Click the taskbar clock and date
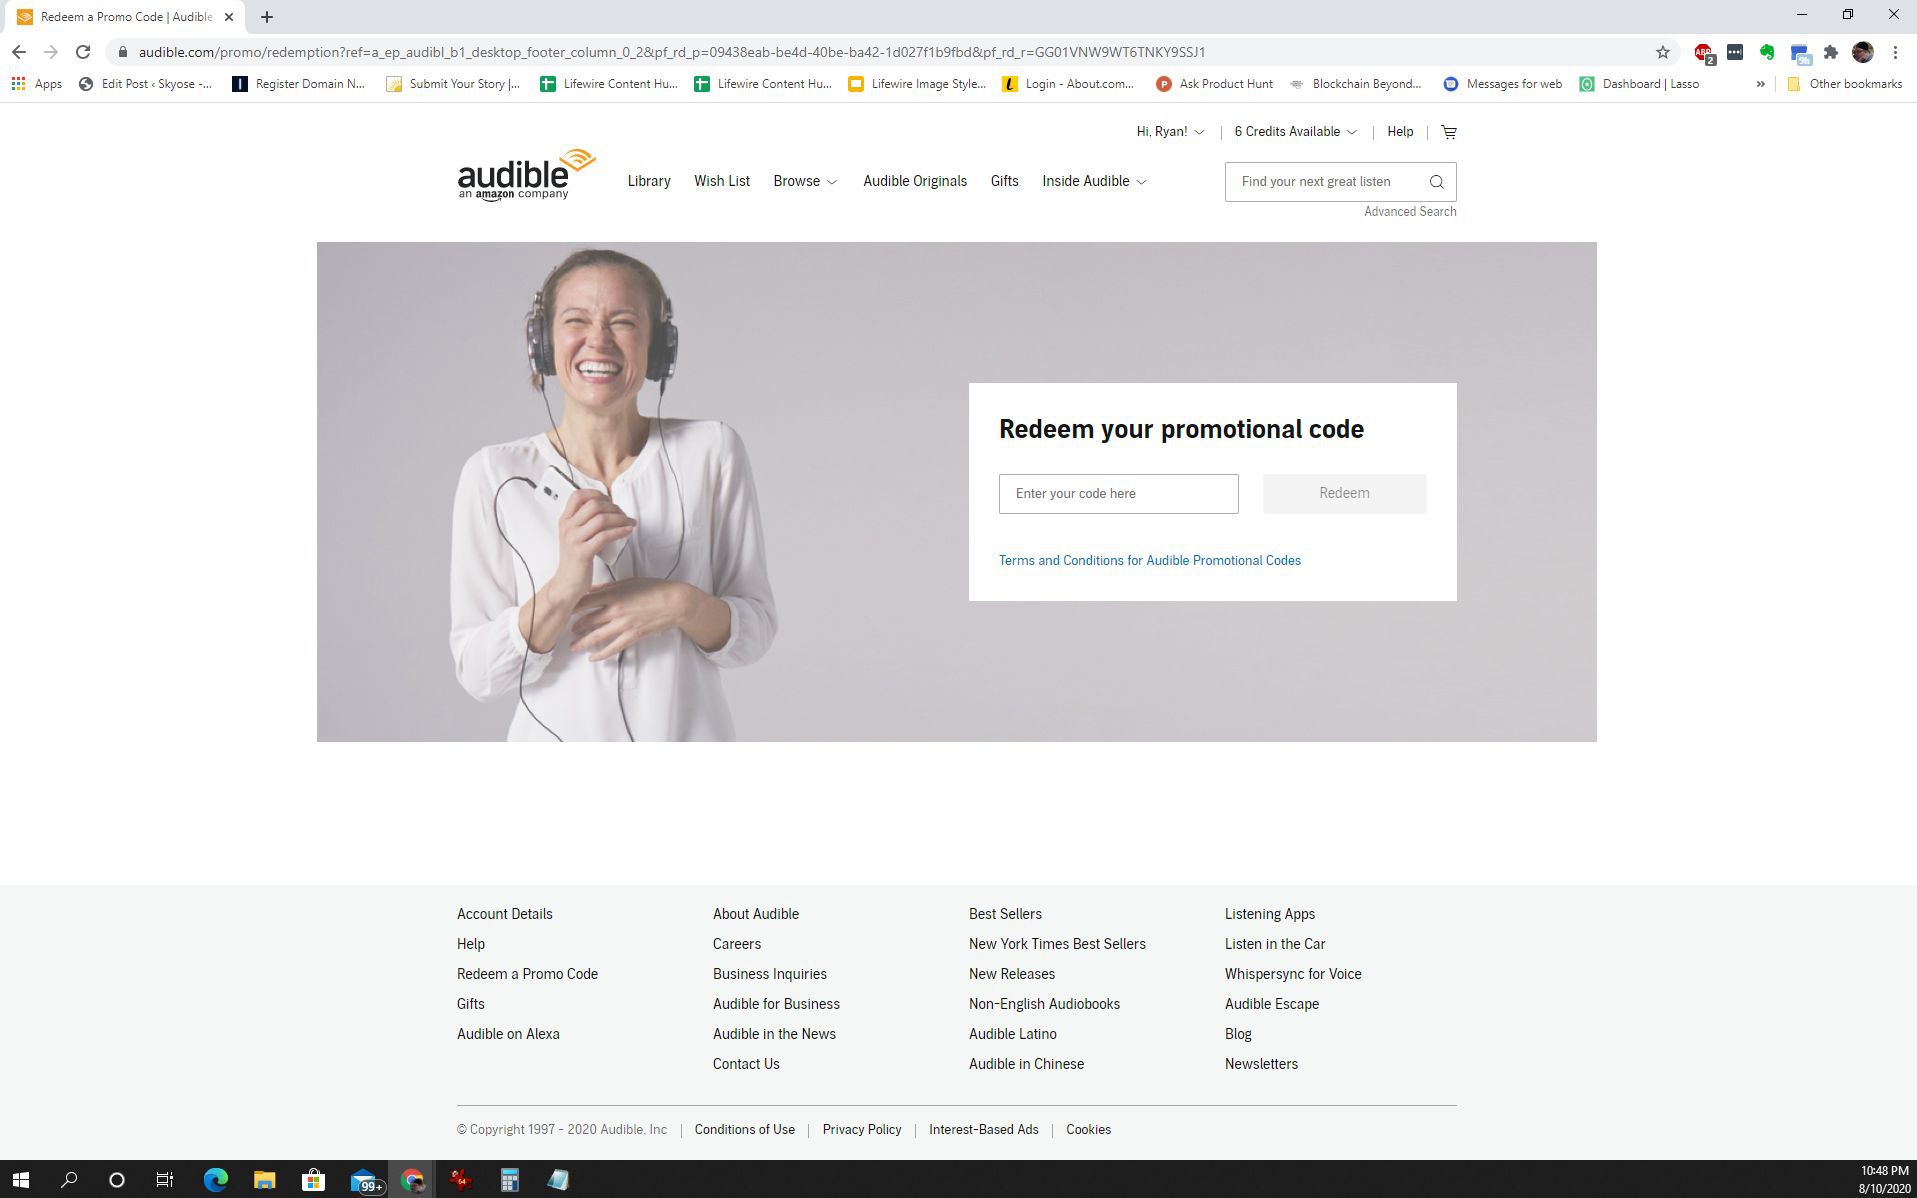 point(1883,1180)
